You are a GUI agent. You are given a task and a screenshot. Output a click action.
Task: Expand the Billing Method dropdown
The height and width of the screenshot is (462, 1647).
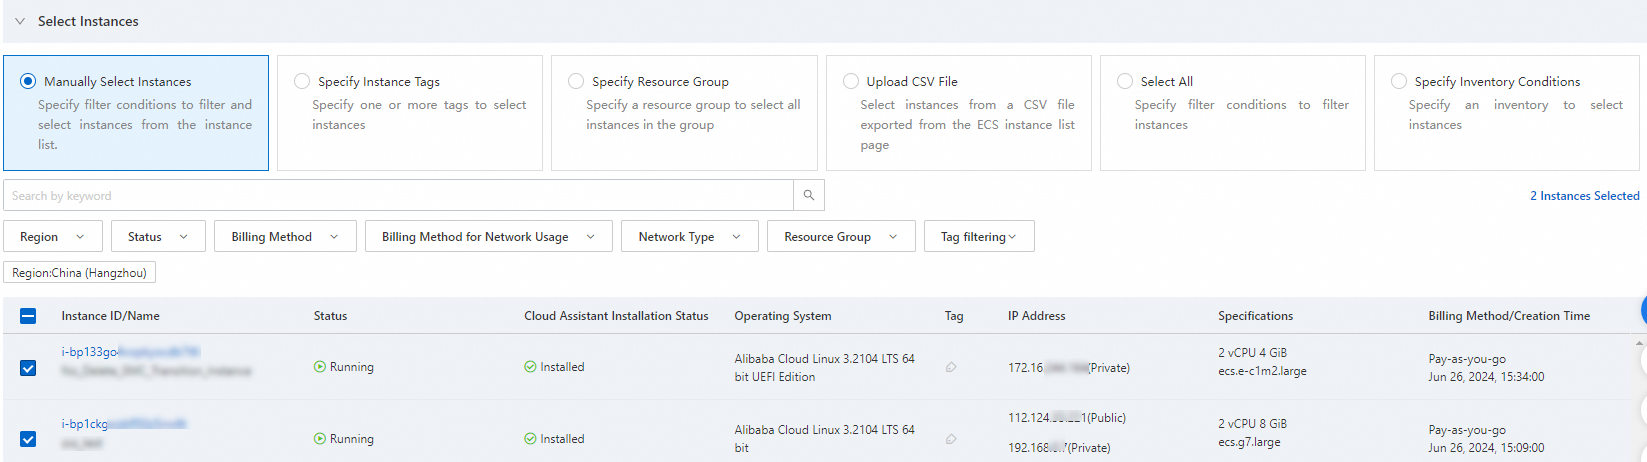click(285, 237)
